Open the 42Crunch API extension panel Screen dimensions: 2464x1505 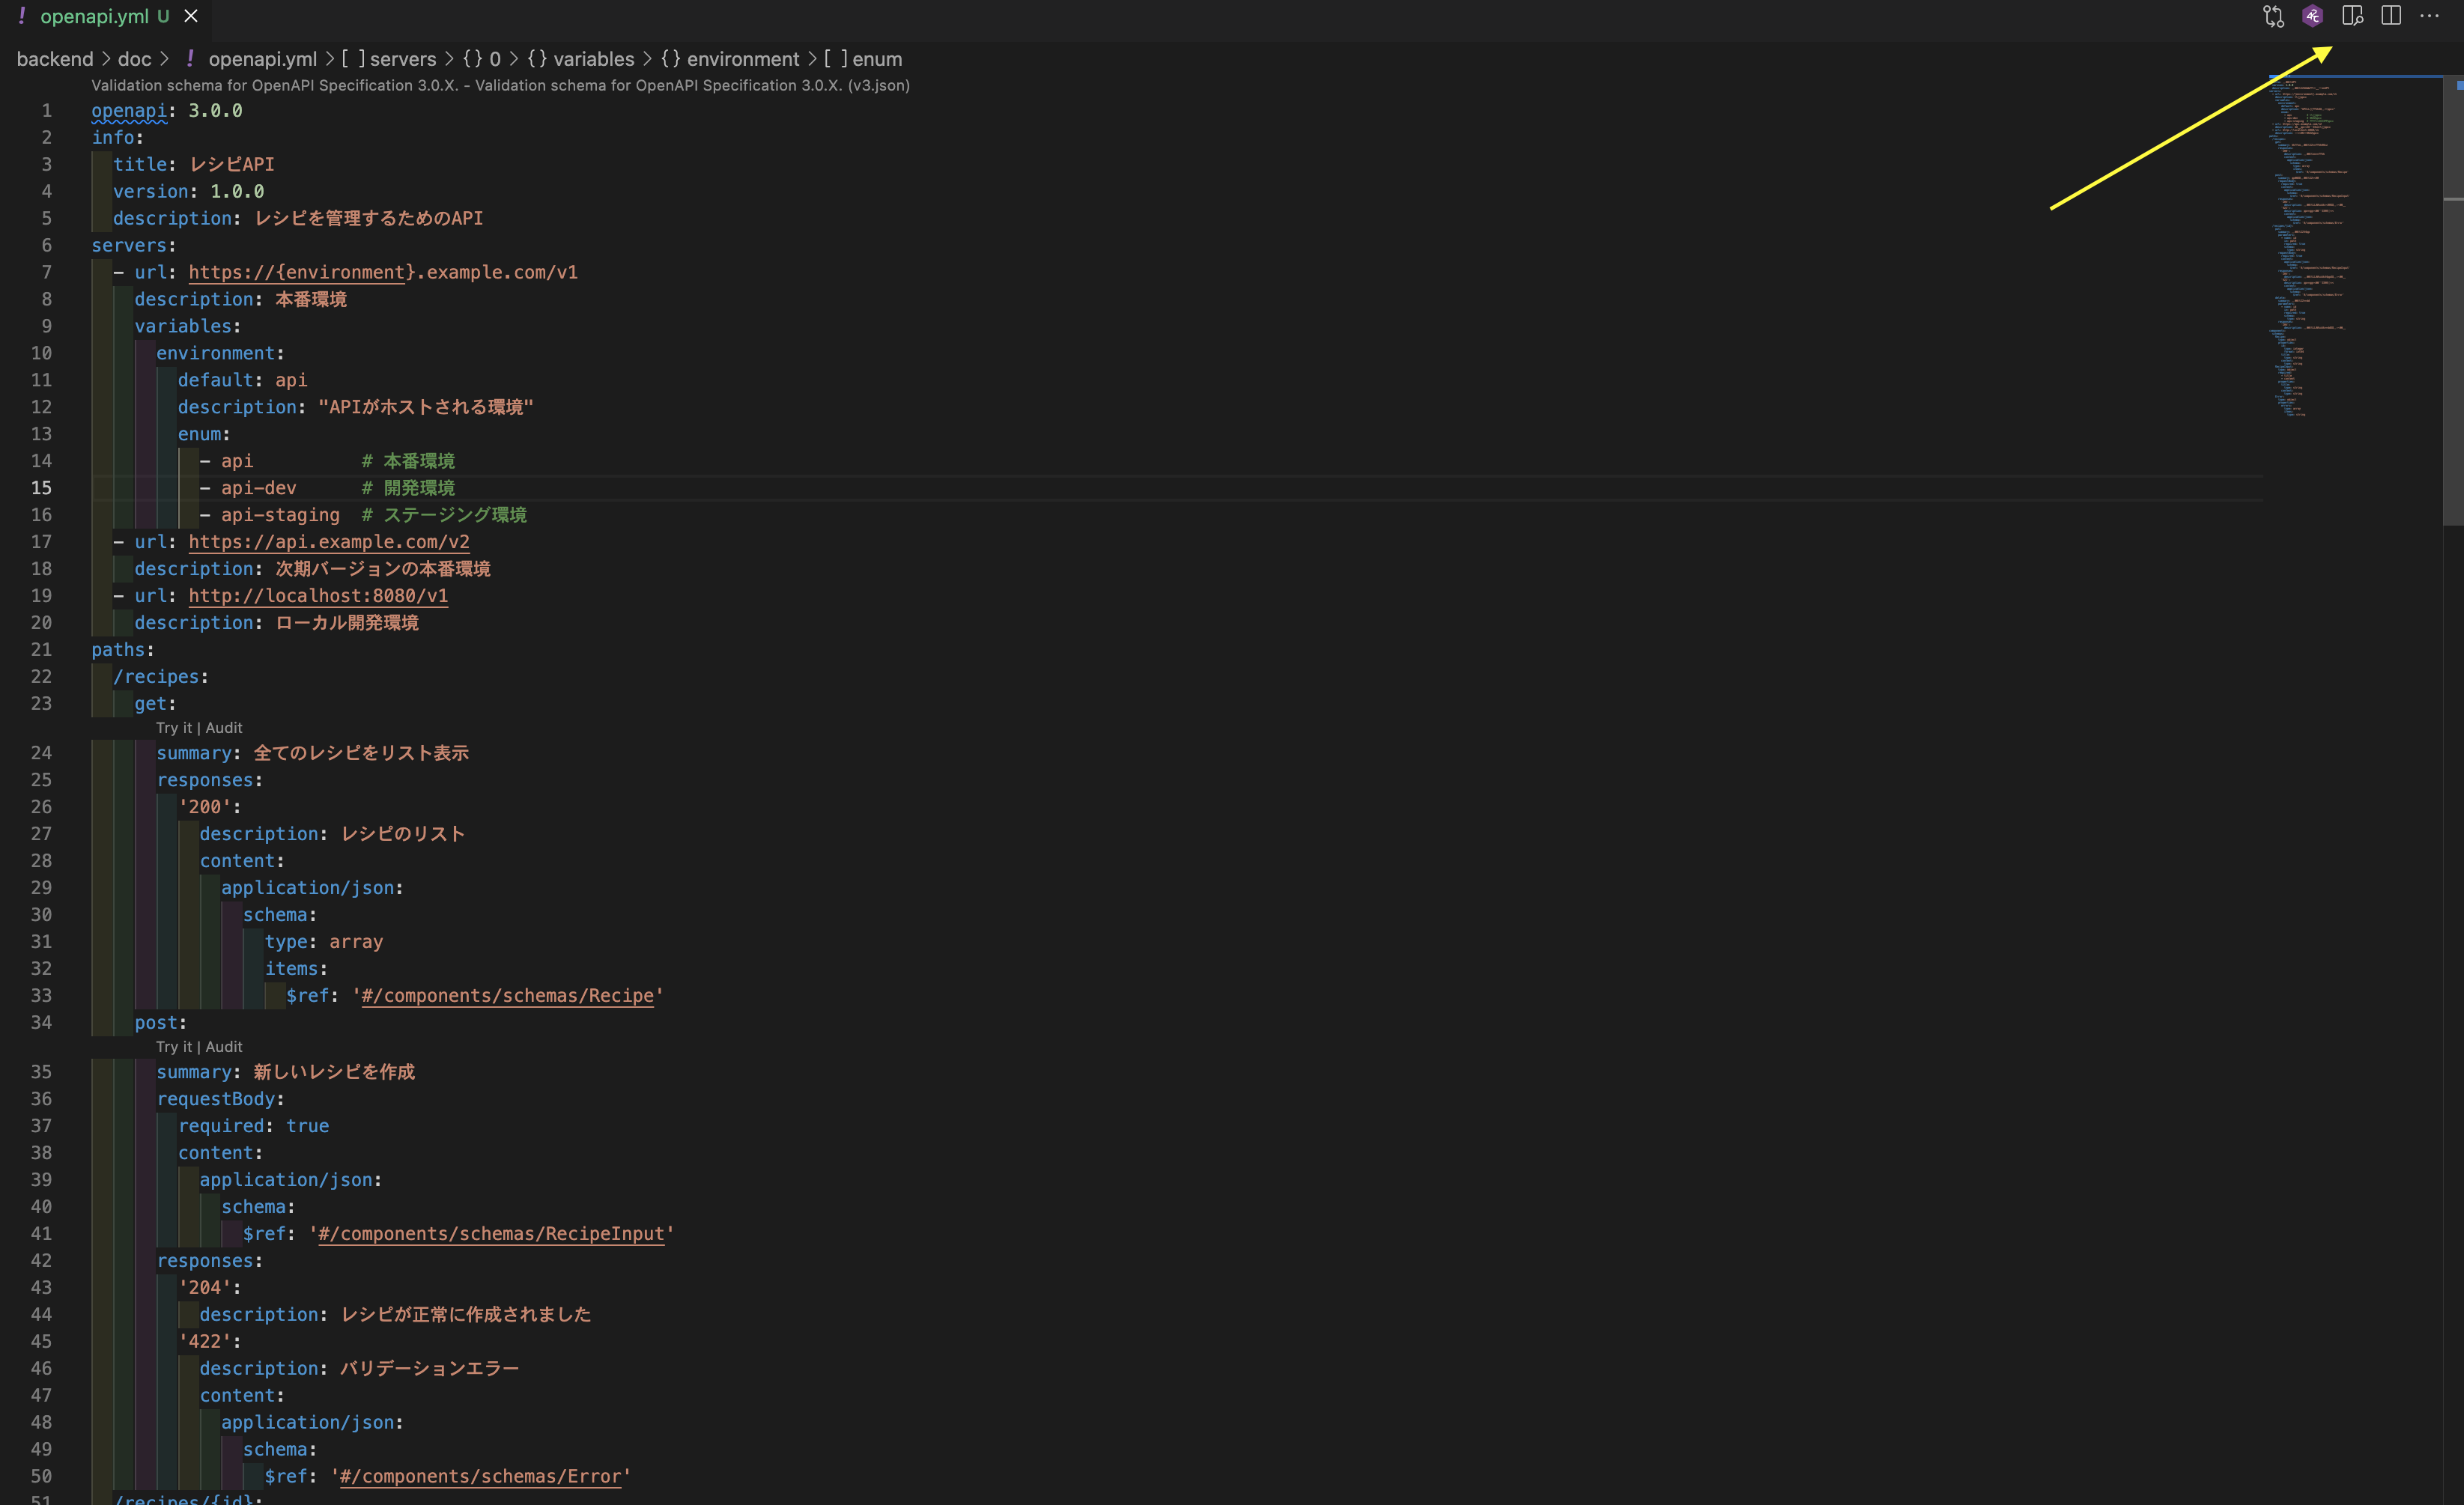[x=2312, y=16]
